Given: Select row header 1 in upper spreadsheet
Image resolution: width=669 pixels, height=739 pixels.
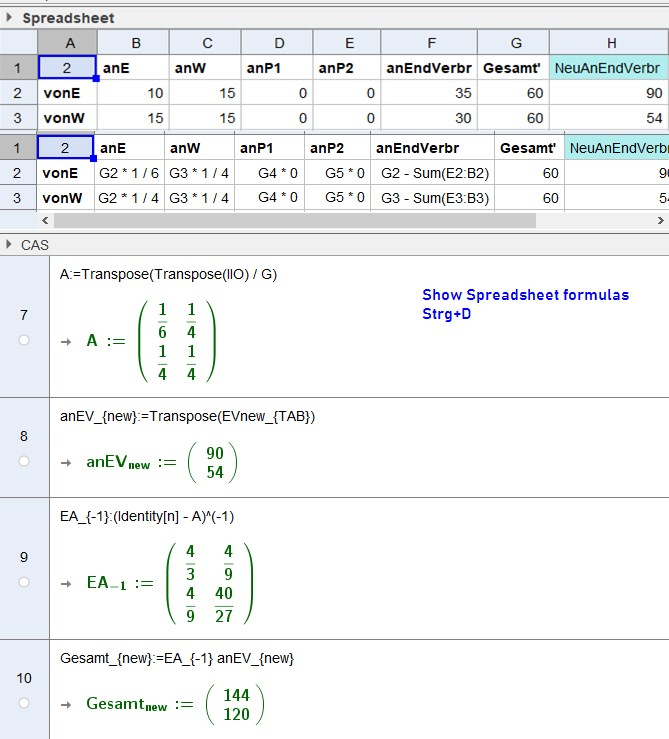Looking at the screenshot, I should (x=18, y=68).
